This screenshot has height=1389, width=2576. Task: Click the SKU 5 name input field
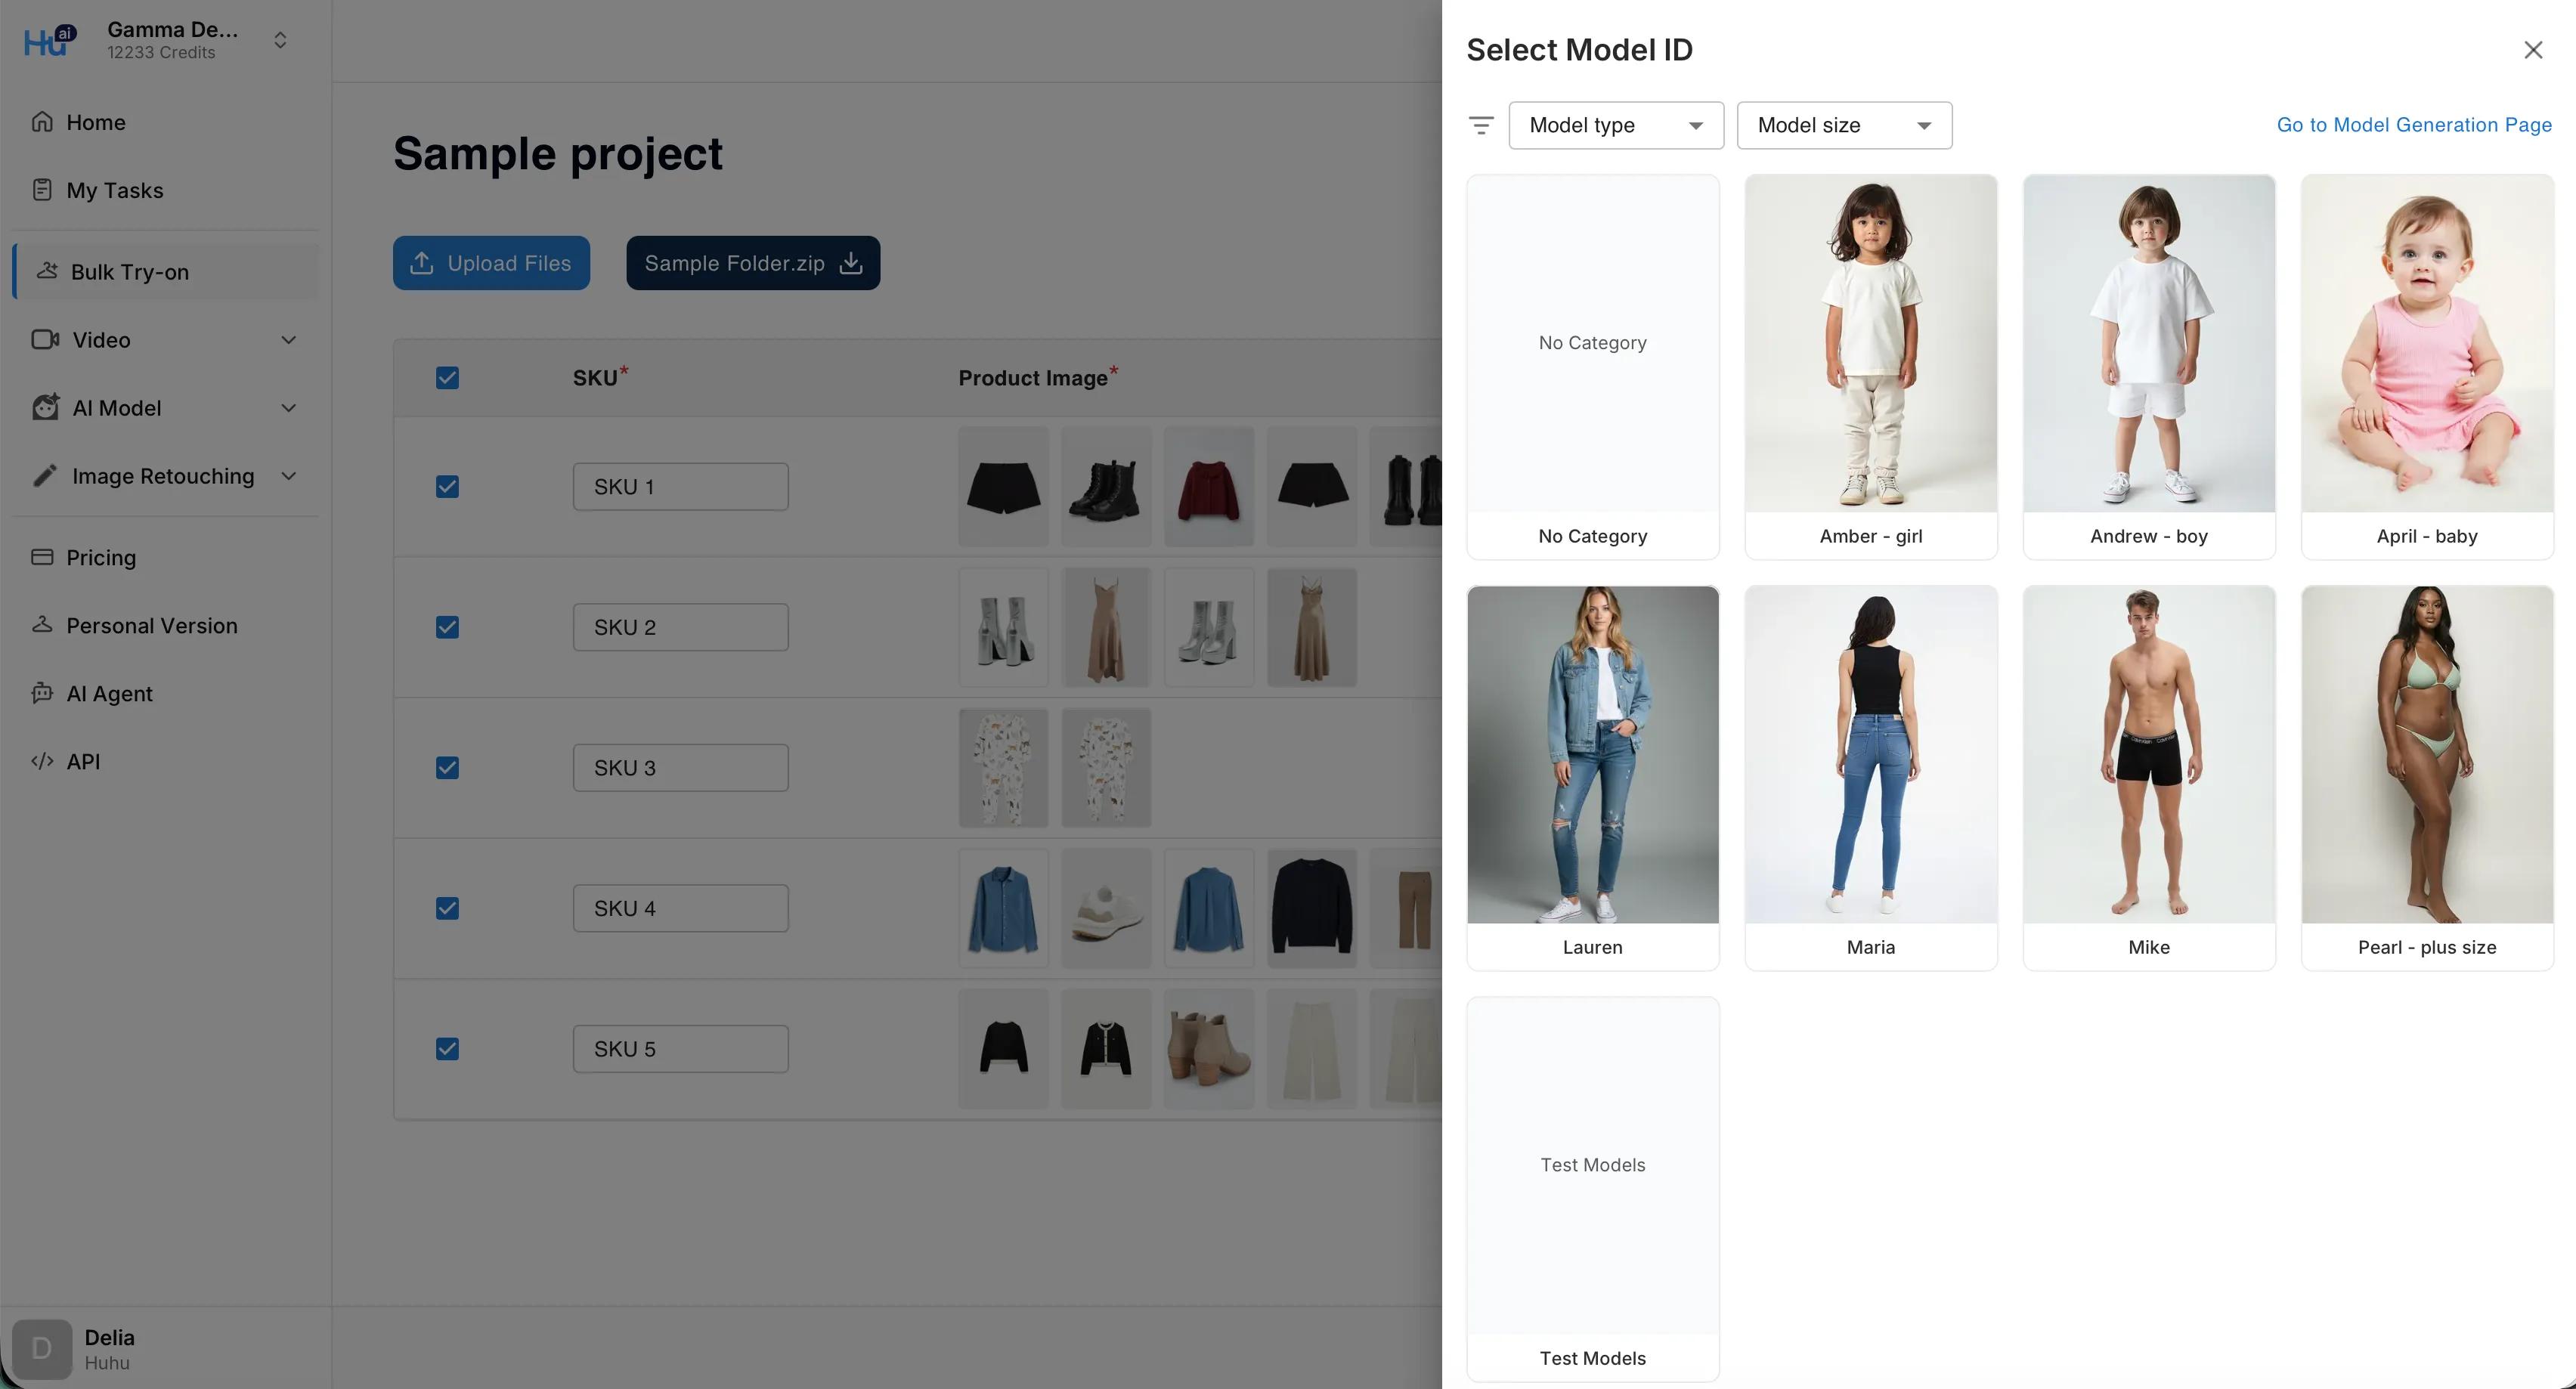pyautogui.click(x=680, y=1049)
